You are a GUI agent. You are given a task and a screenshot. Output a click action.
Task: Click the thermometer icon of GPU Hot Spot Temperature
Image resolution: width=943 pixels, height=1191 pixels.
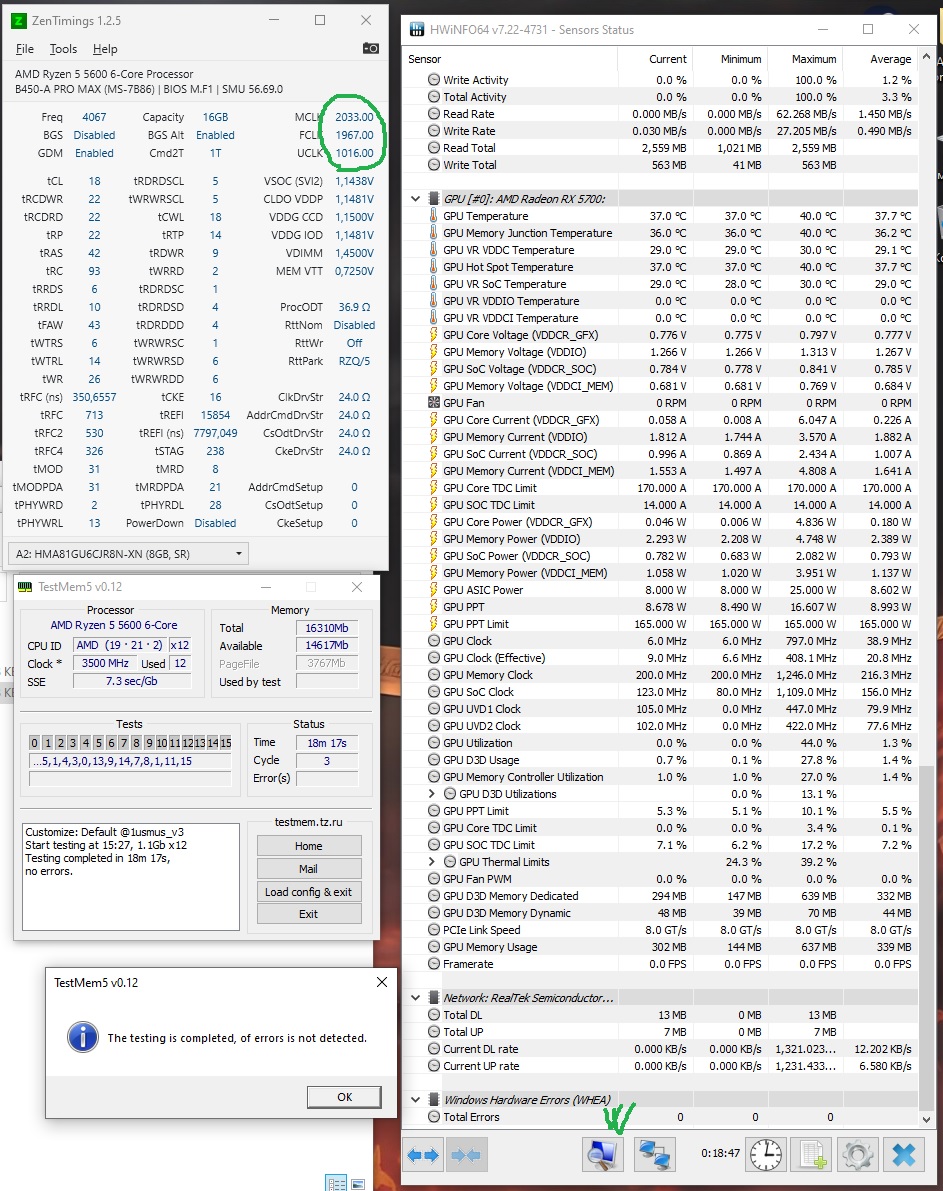(434, 267)
